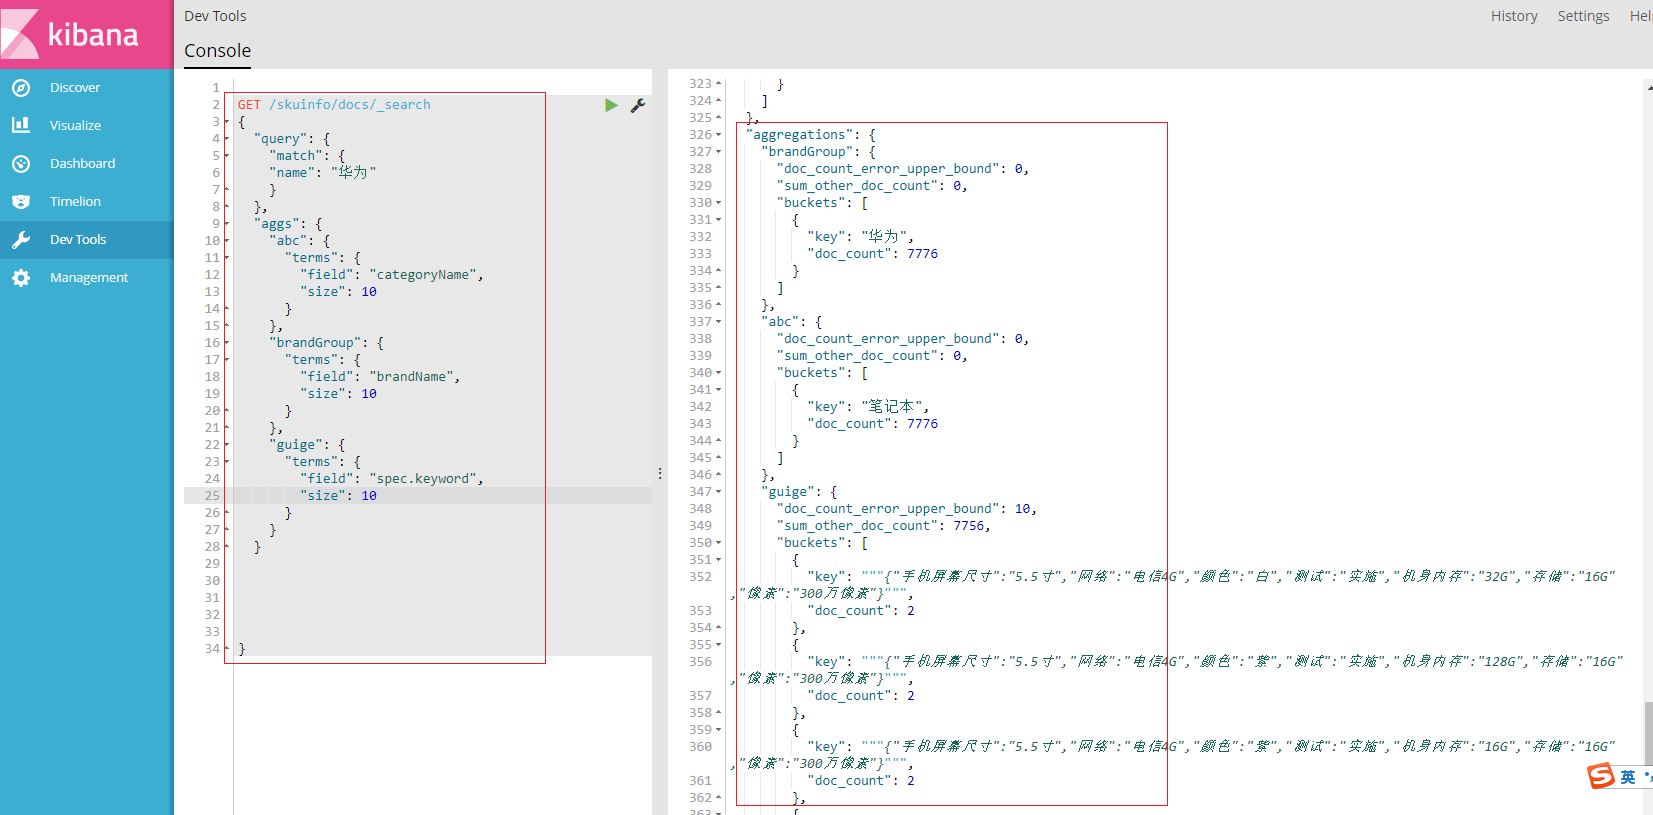Open the Discover compass icon

21,88
